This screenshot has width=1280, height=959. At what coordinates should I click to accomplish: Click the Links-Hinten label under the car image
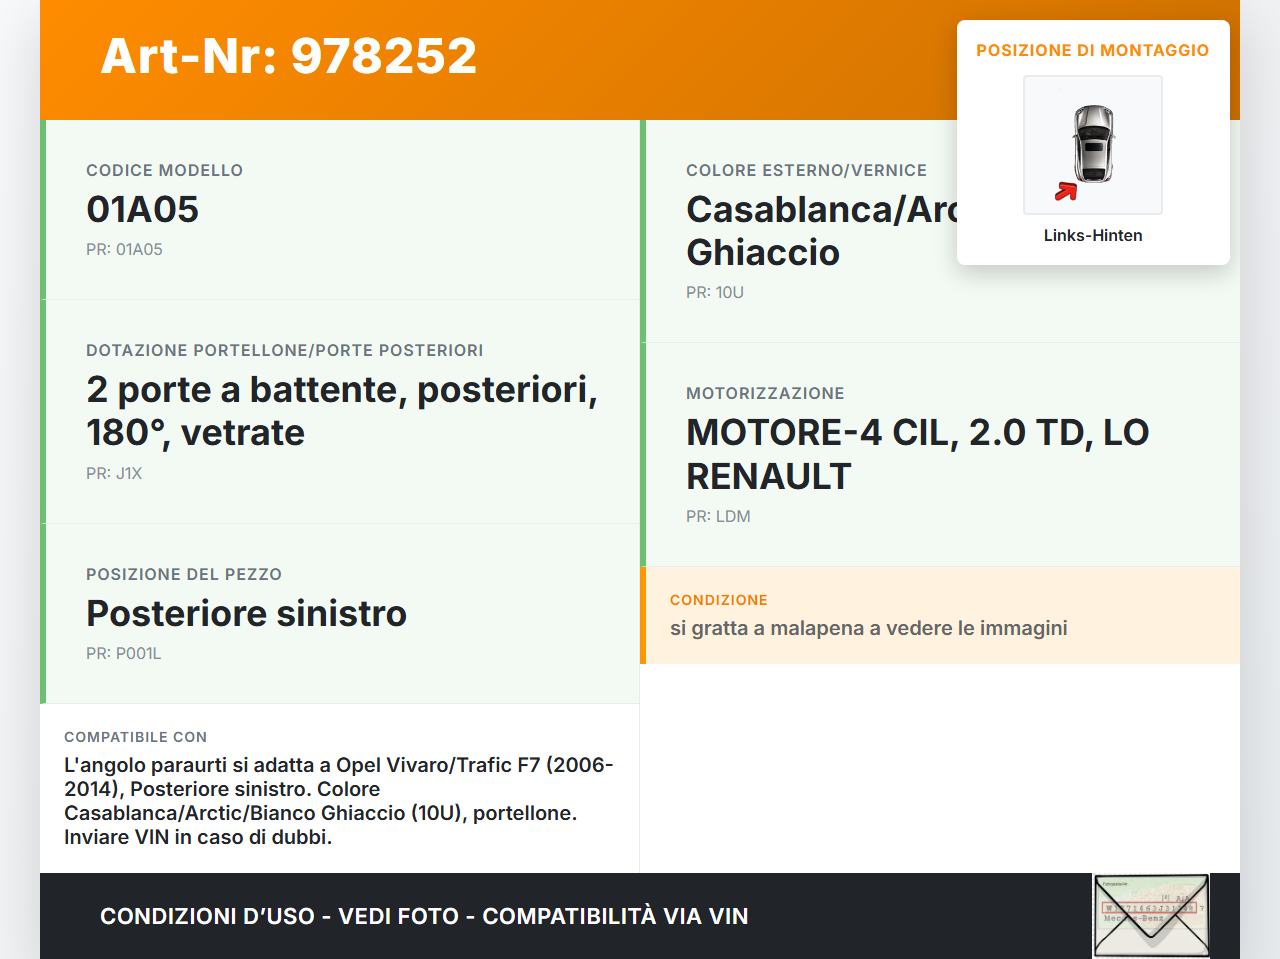(x=1092, y=235)
